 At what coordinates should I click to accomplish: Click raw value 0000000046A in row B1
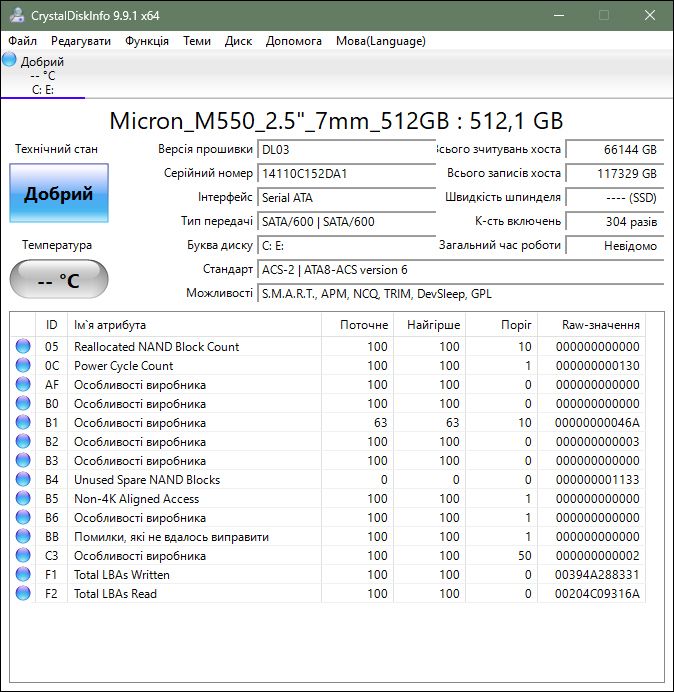point(597,422)
